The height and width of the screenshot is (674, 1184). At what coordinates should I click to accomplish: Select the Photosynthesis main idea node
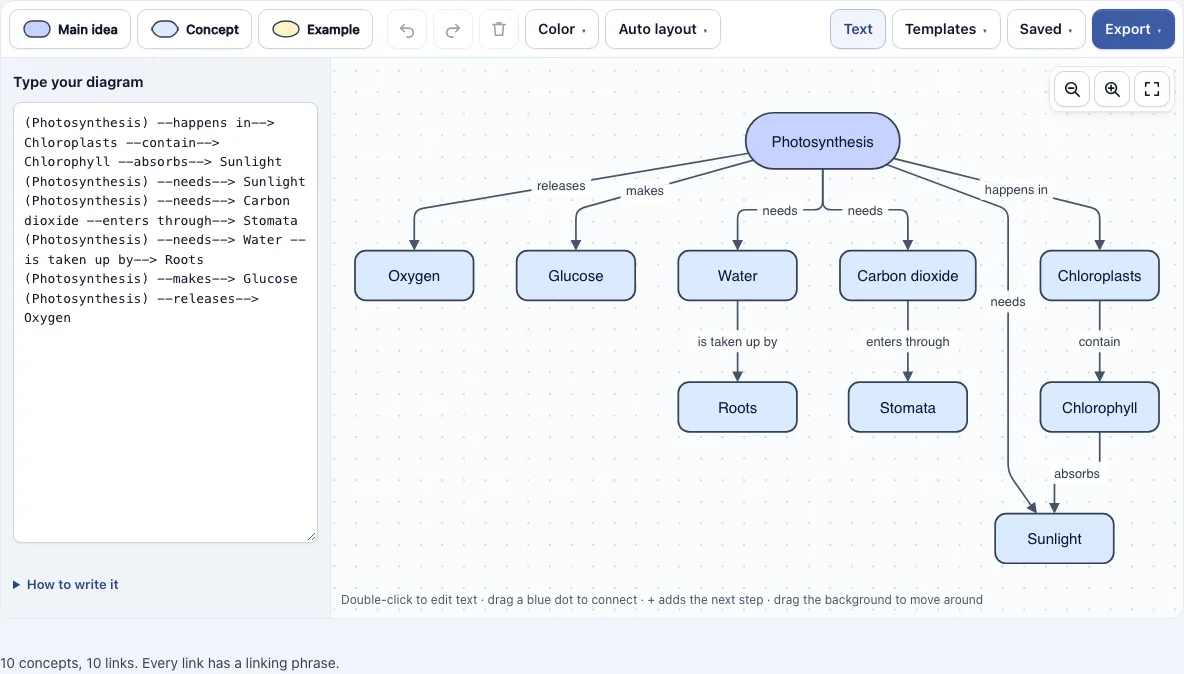(822, 141)
